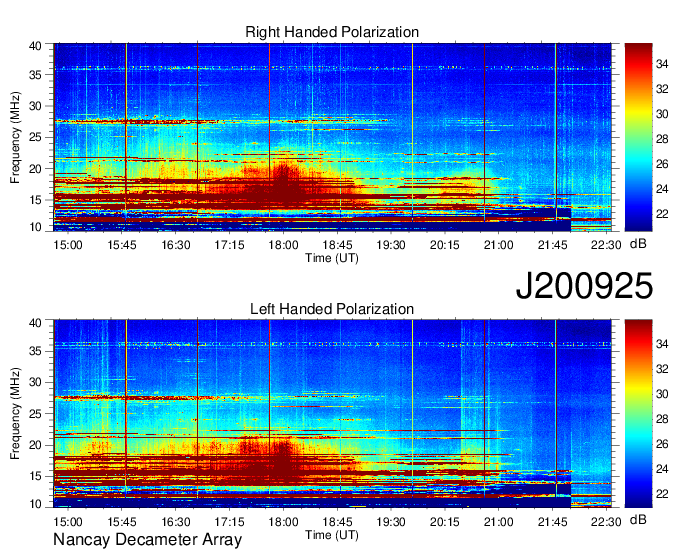Click the "Nancay Decameter Array" caption
This screenshot has height=552, width=680.
pos(147,540)
